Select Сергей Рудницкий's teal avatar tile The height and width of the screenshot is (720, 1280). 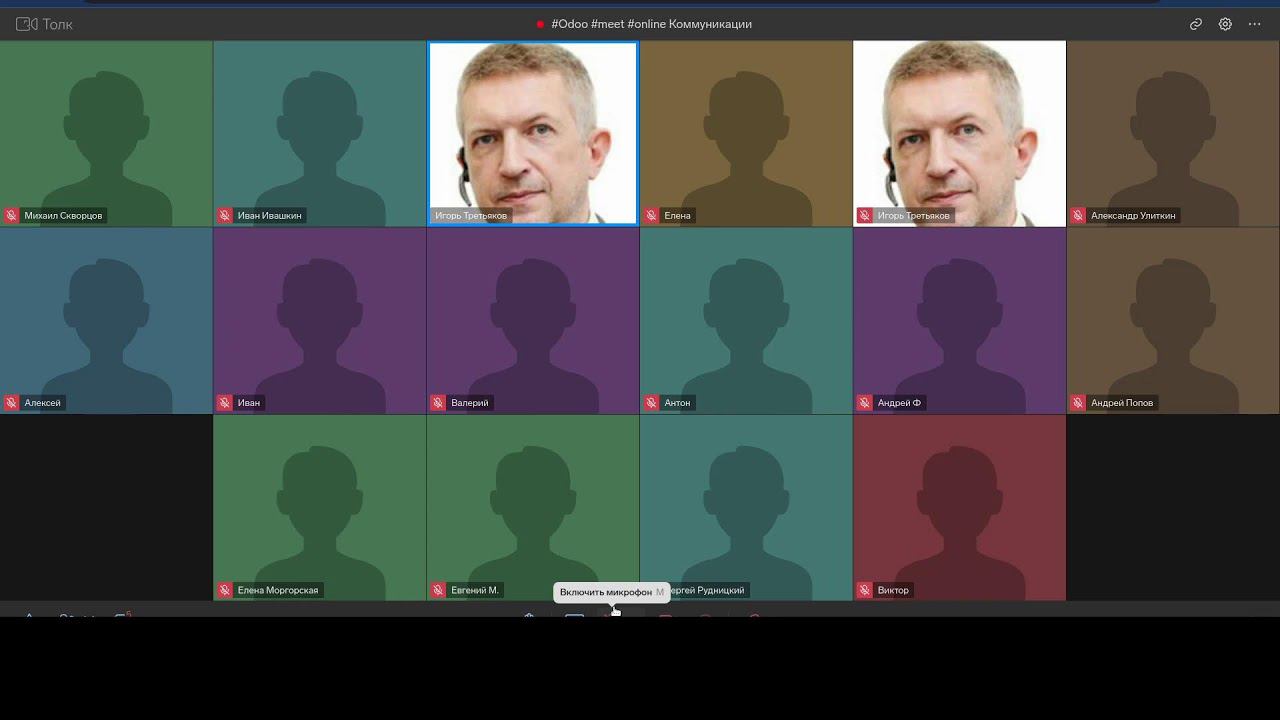pyautogui.click(x=746, y=508)
